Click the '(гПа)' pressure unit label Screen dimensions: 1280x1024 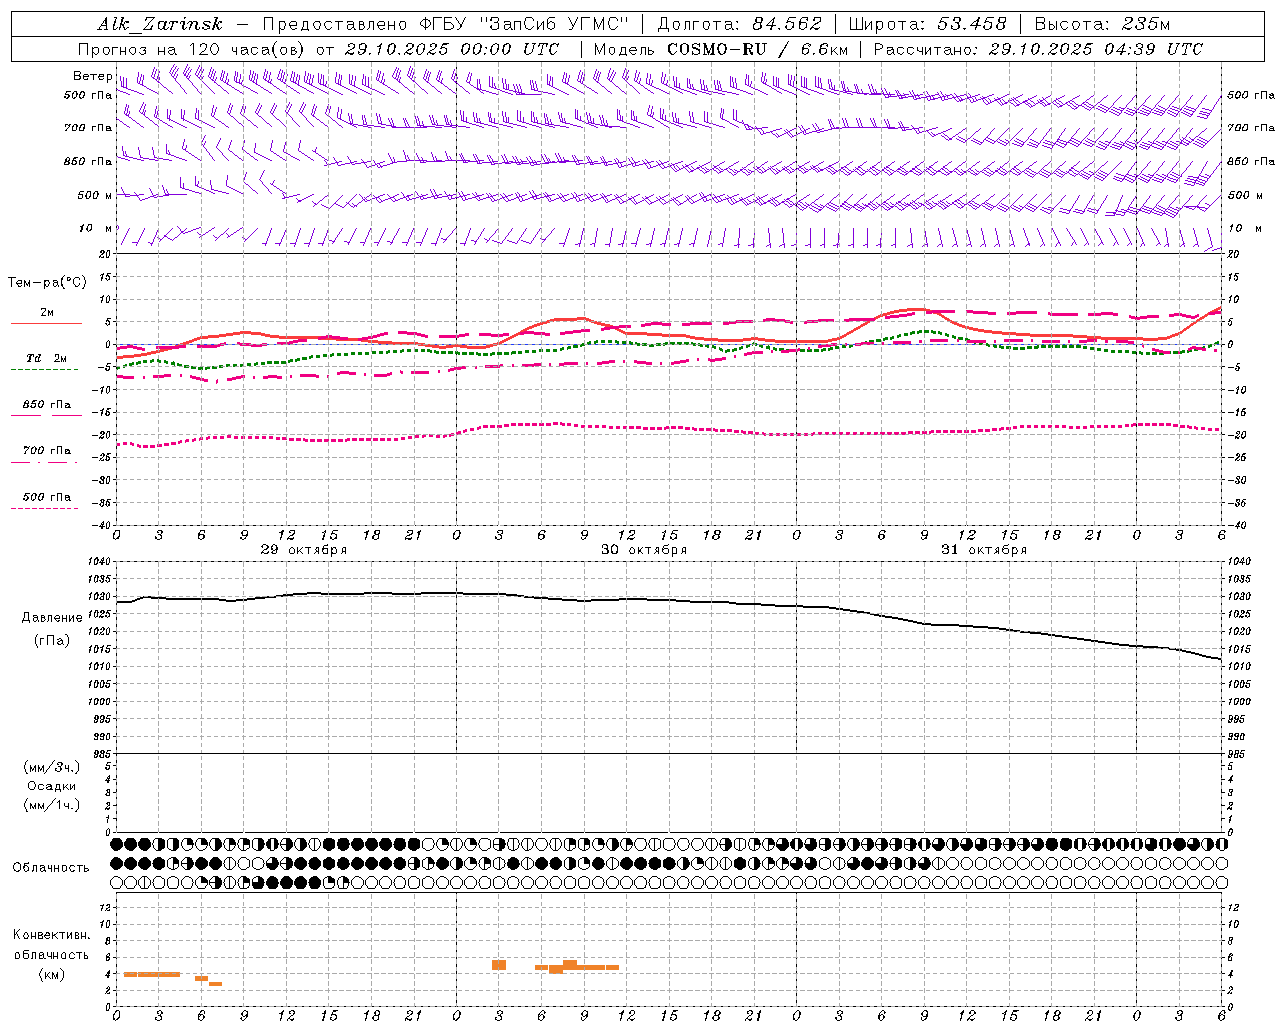click(x=52, y=641)
